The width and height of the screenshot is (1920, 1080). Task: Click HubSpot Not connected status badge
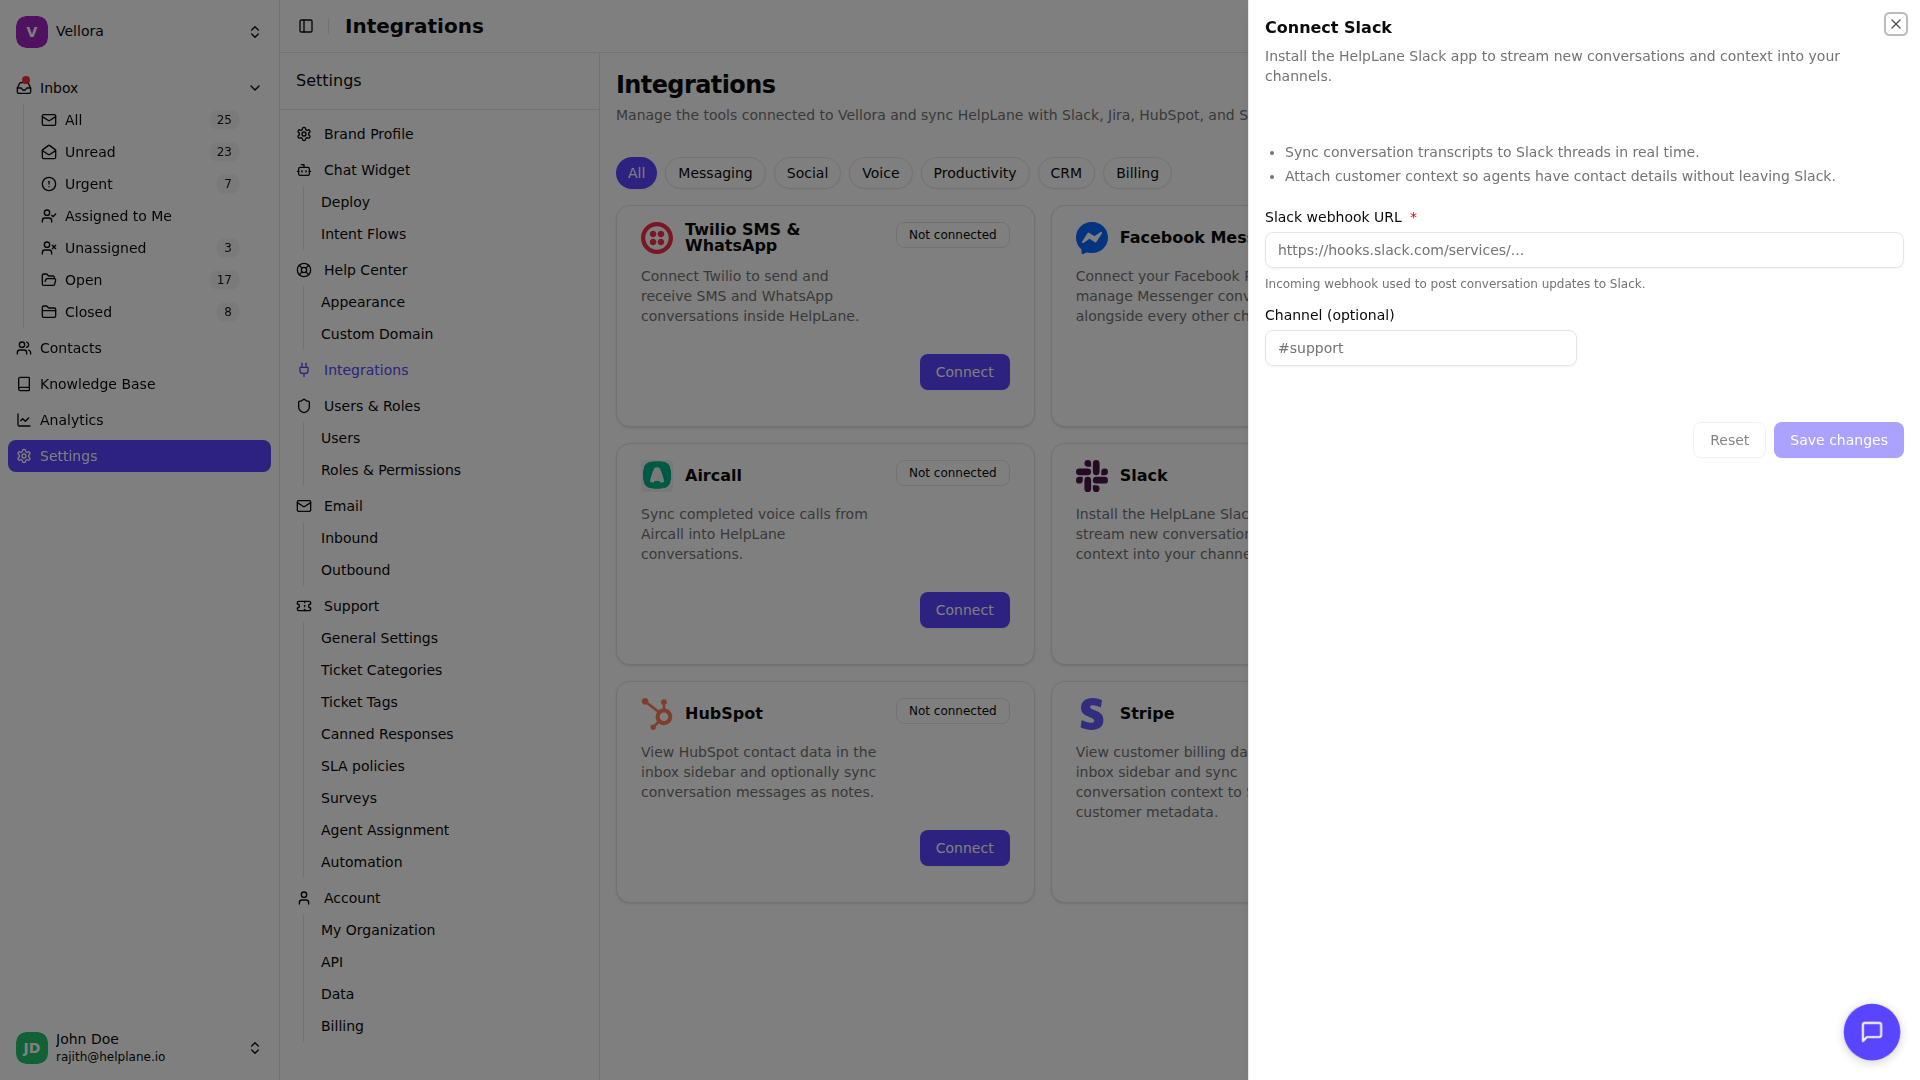click(953, 711)
